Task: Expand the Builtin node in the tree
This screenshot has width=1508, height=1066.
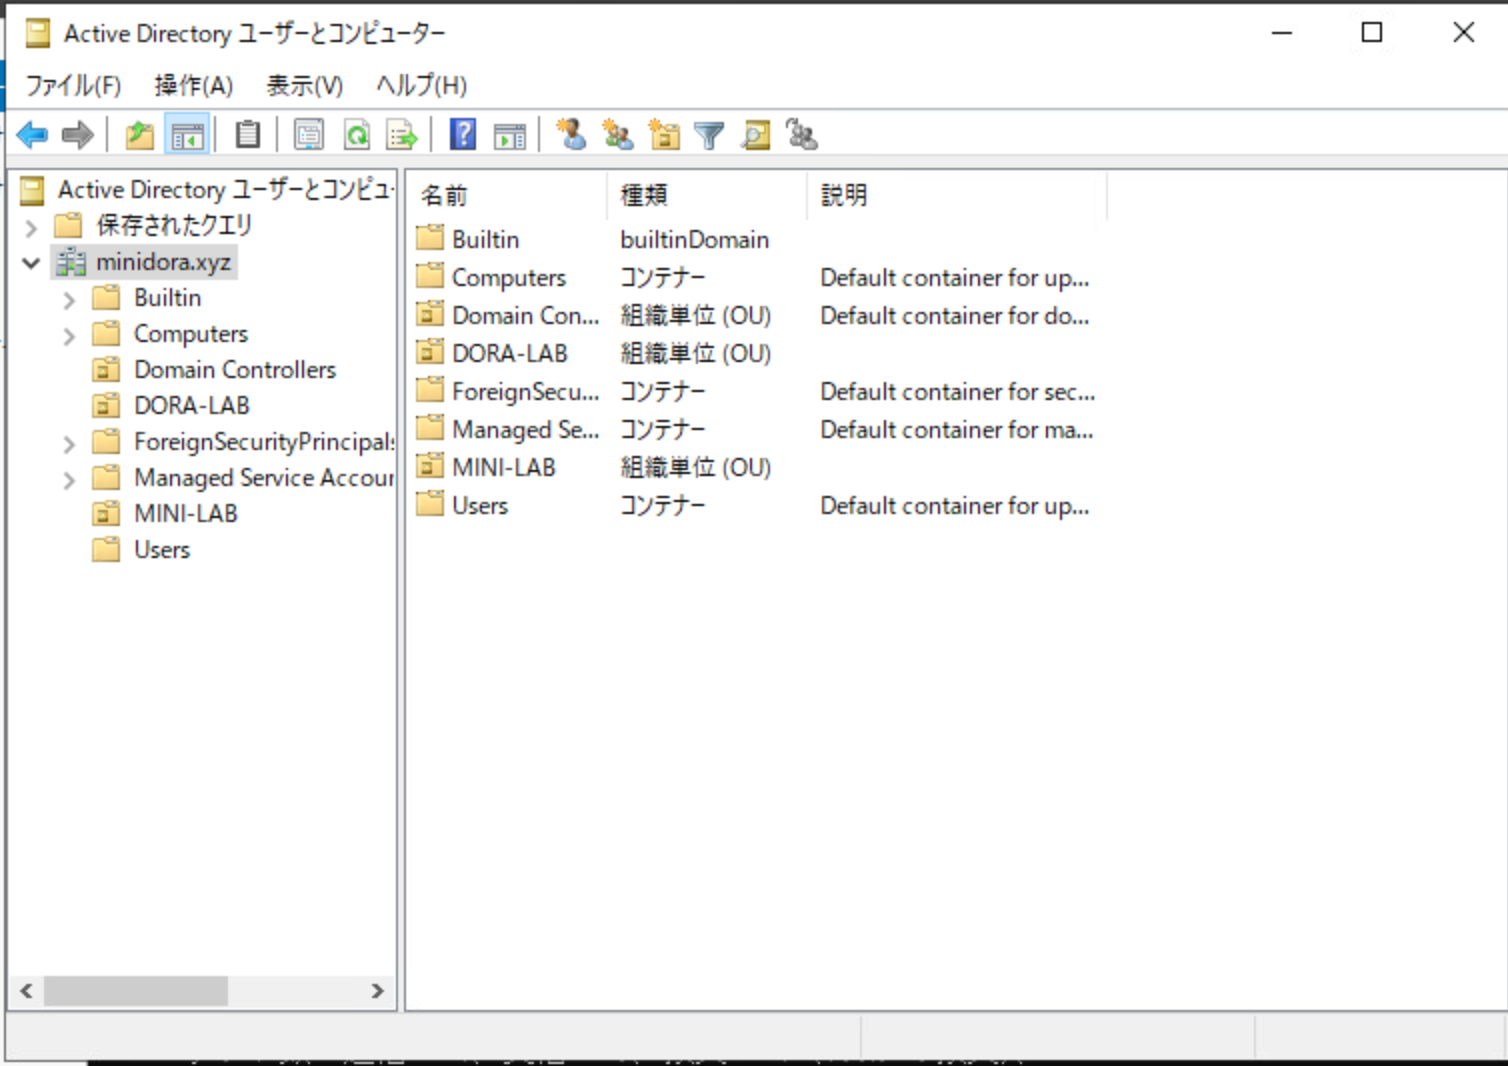Action: (68, 297)
